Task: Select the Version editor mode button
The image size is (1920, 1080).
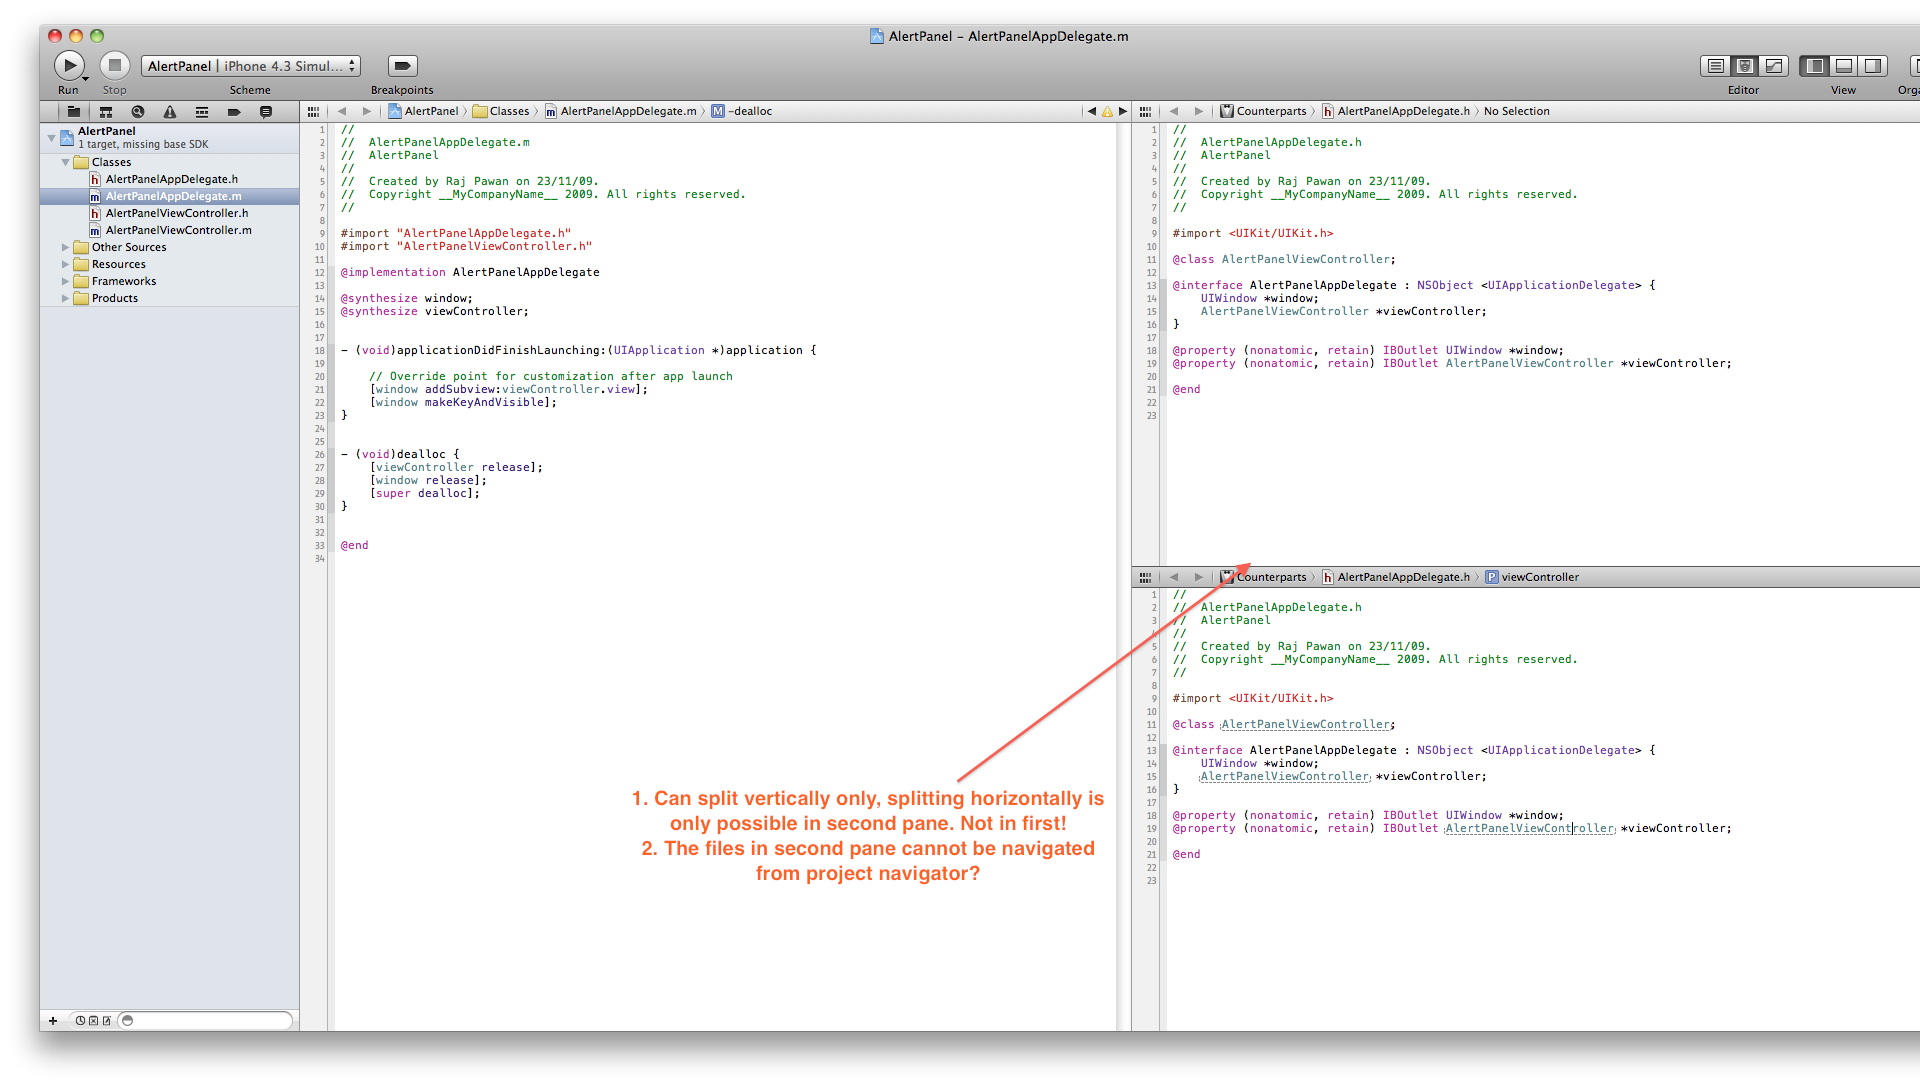Action: click(1774, 66)
